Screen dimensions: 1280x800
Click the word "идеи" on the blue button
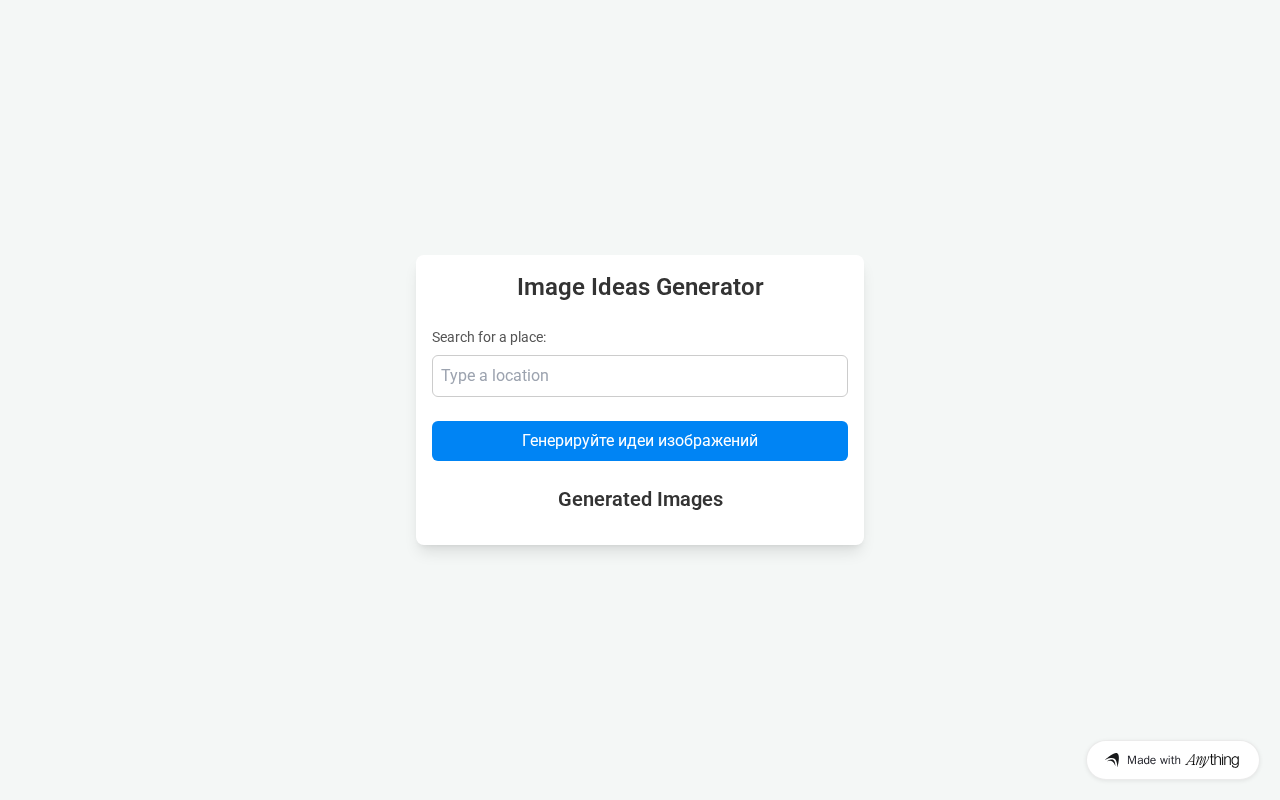(x=636, y=441)
